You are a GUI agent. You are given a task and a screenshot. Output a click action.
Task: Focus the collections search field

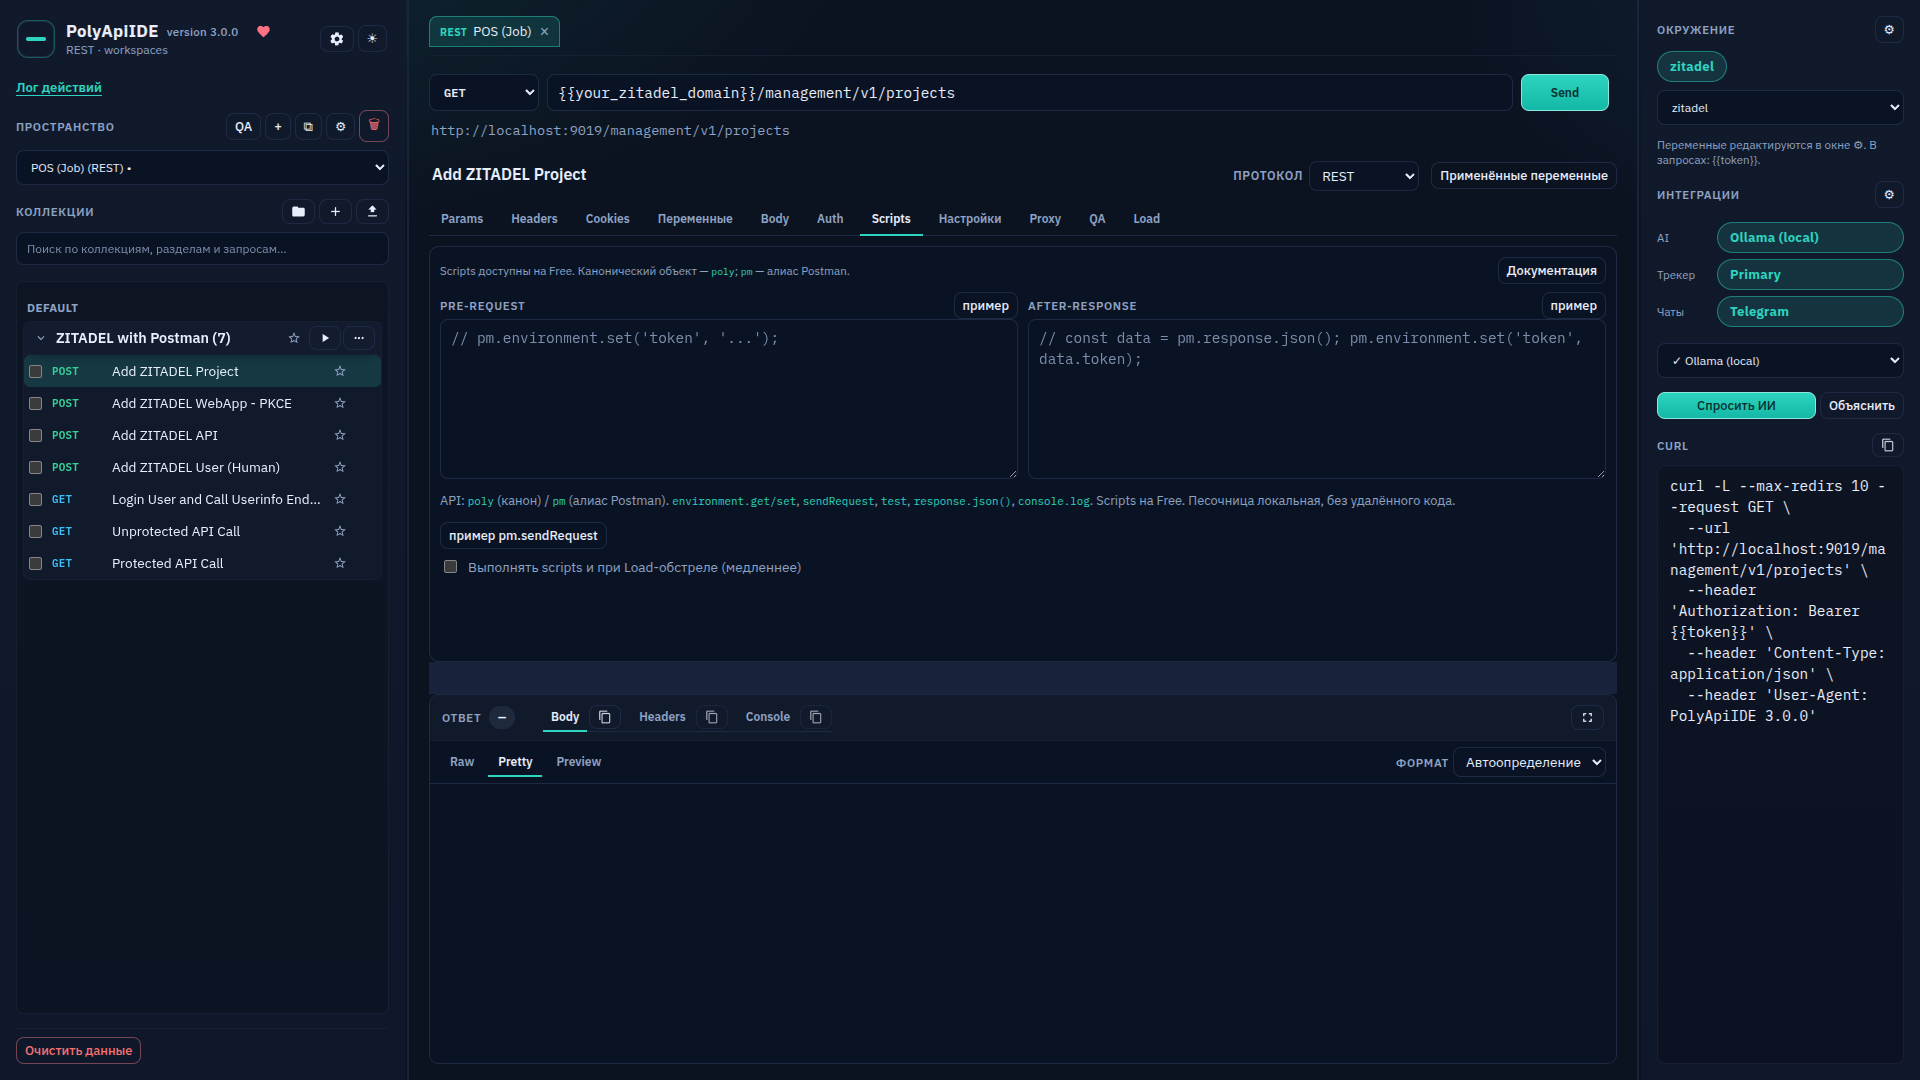coord(202,249)
